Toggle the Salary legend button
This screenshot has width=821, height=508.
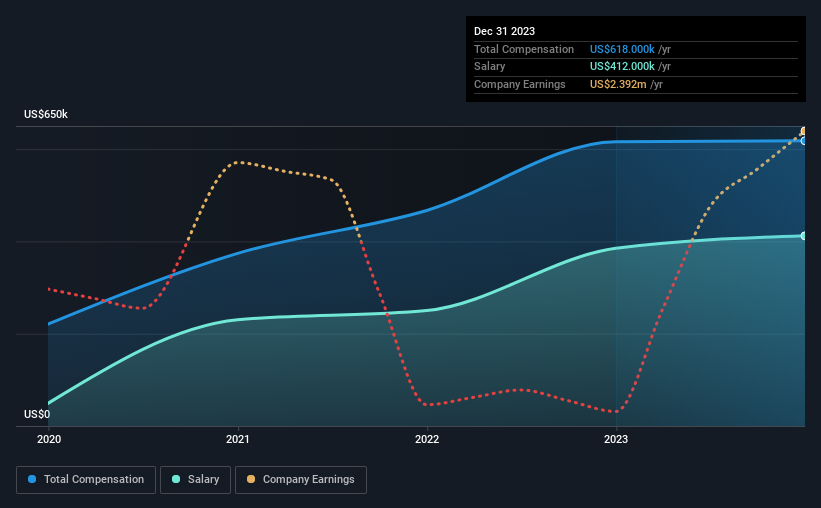tap(195, 480)
